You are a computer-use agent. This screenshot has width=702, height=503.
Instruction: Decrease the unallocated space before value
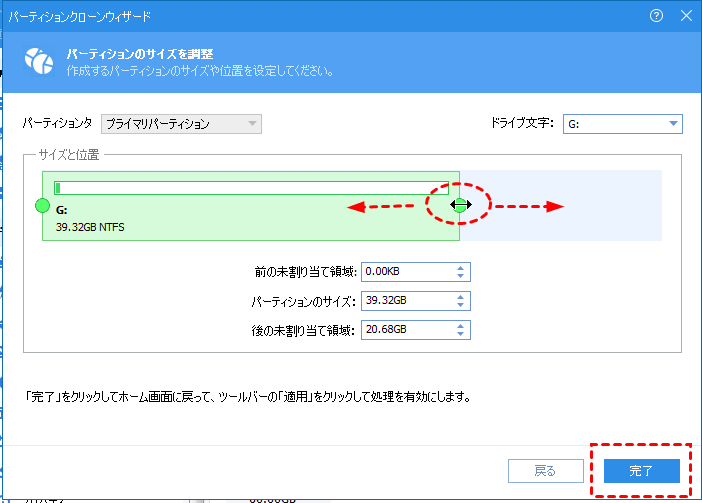click(x=460, y=276)
